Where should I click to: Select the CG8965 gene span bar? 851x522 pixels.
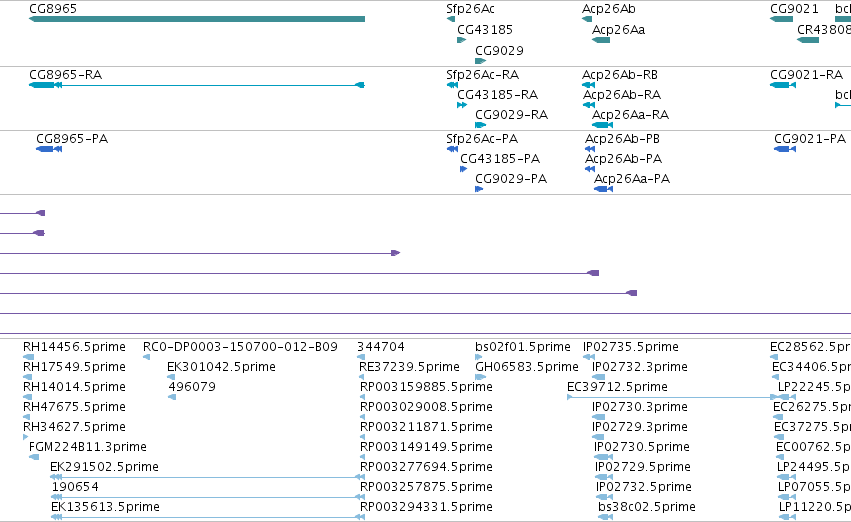pyautogui.click(x=196, y=19)
